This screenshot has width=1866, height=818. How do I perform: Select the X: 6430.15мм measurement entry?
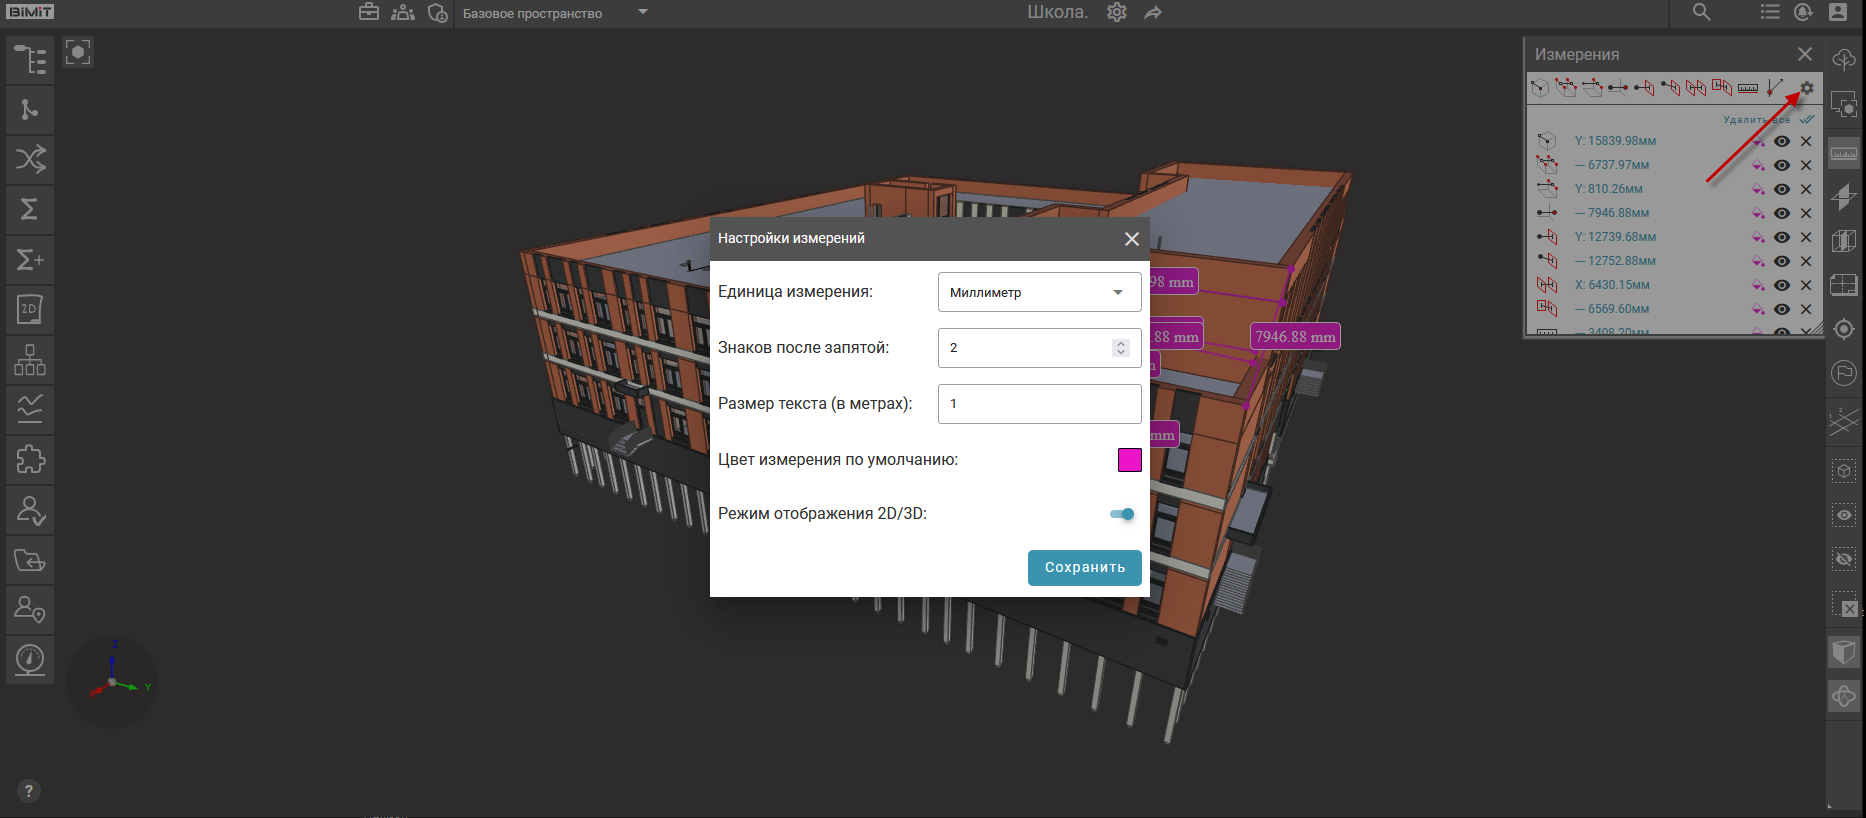point(1612,285)
